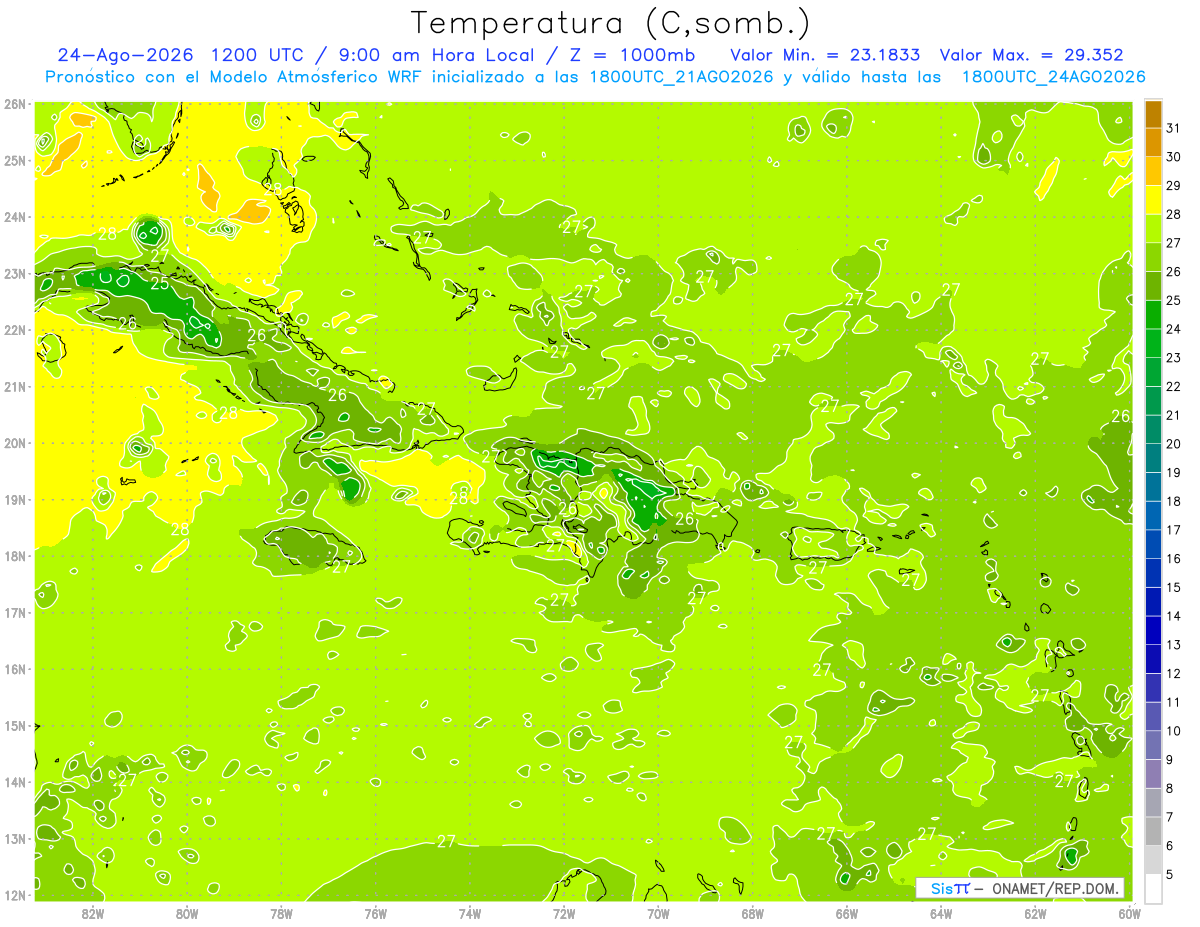The width and height of the screenshot is (1200, 927).
Task: Select orange legend swatch between 30 and 31
Action: coord(1153,142)
